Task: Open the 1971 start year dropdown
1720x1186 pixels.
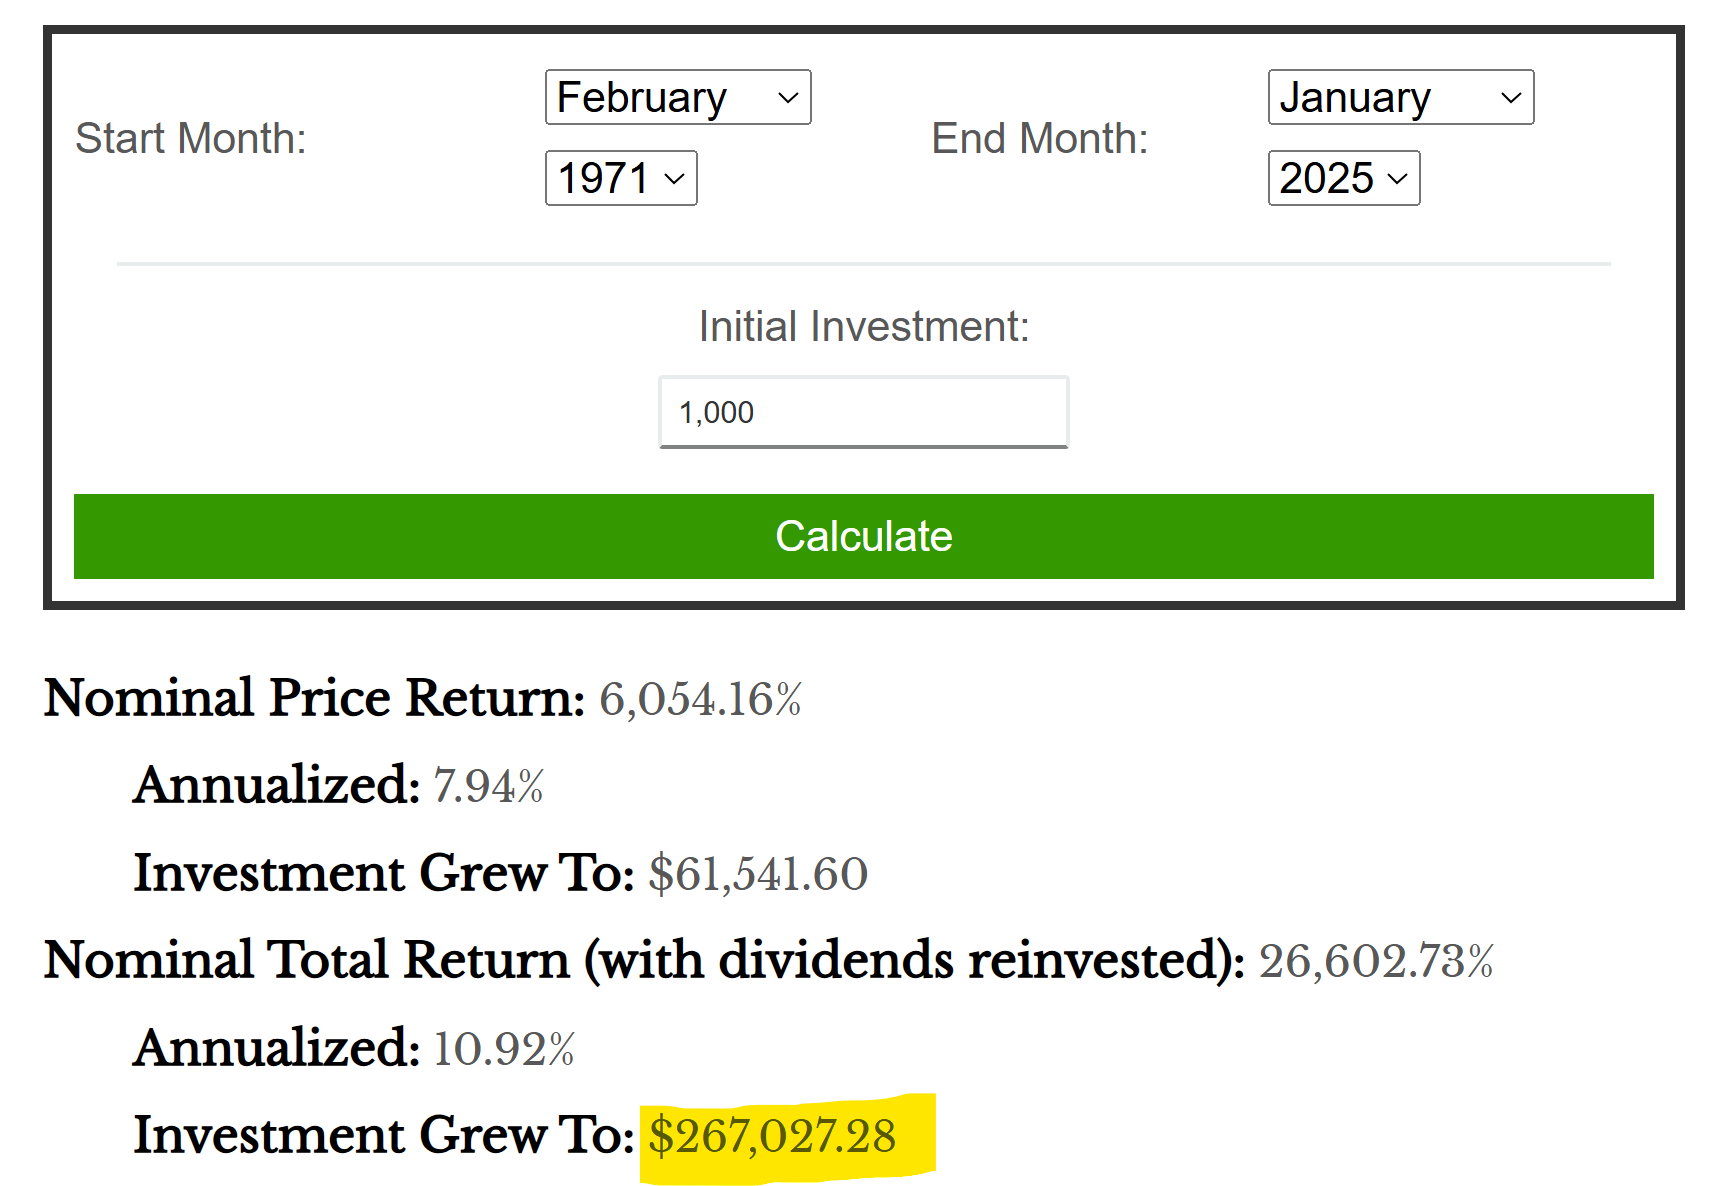Action: [x=621, y=178]
